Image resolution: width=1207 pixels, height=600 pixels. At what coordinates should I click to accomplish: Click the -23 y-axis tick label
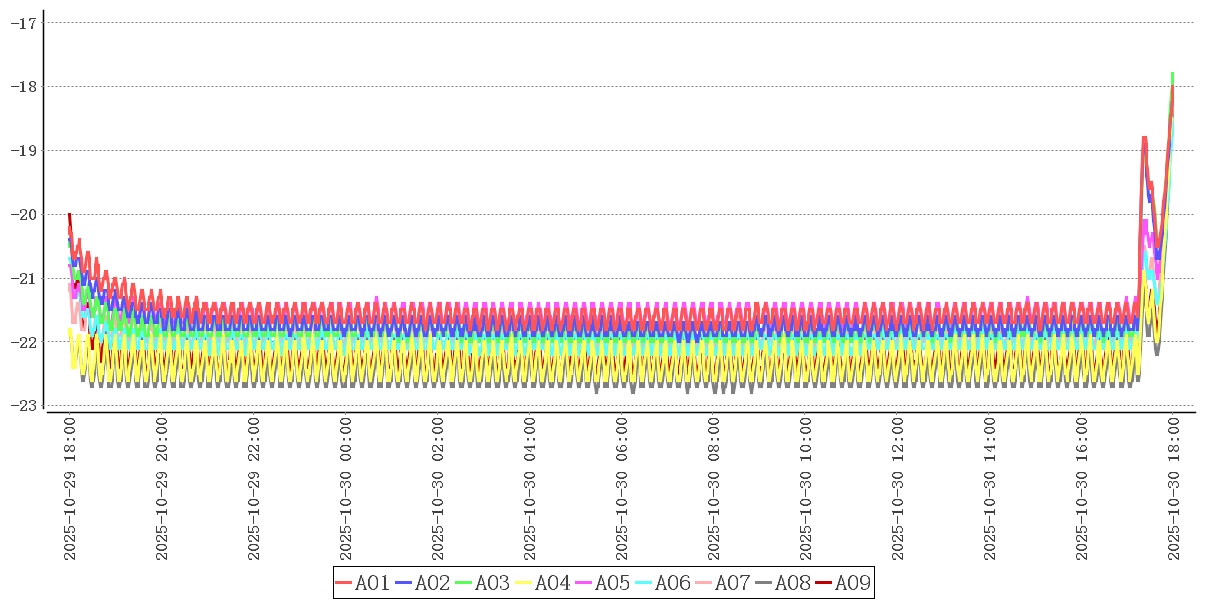23,405
